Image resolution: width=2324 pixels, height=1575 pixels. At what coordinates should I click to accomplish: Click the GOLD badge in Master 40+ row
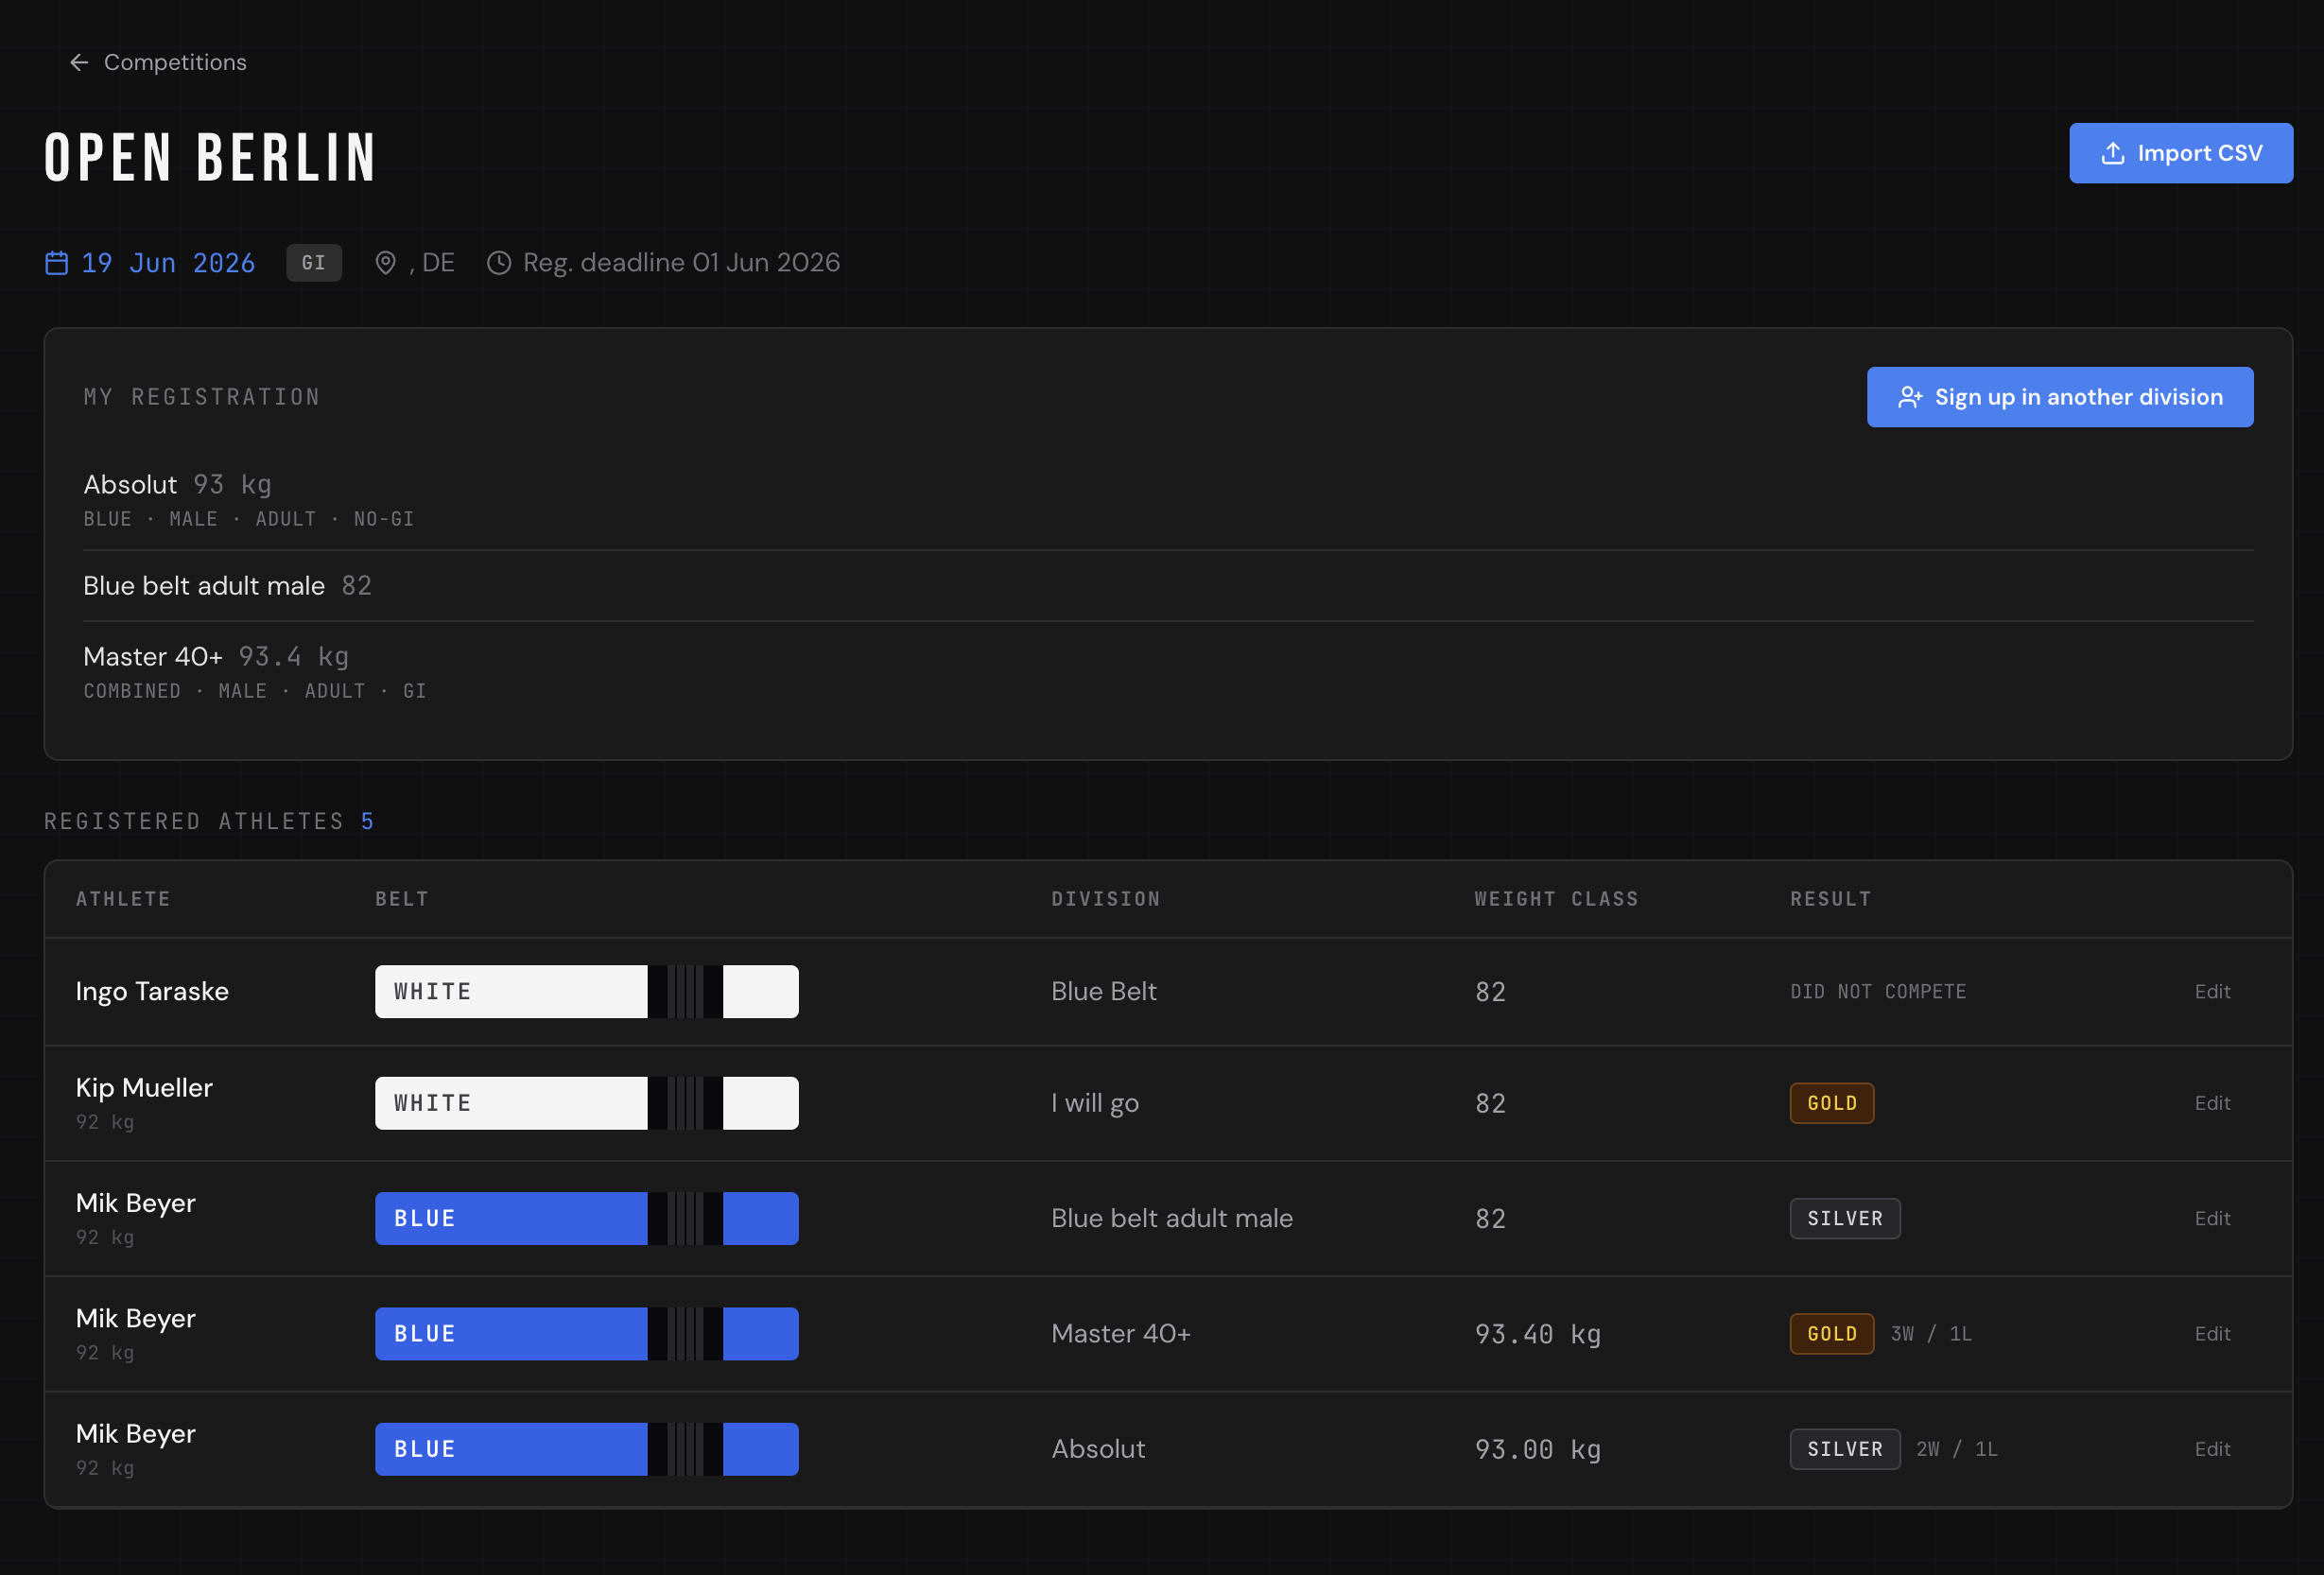(x=1832, y=1334)
